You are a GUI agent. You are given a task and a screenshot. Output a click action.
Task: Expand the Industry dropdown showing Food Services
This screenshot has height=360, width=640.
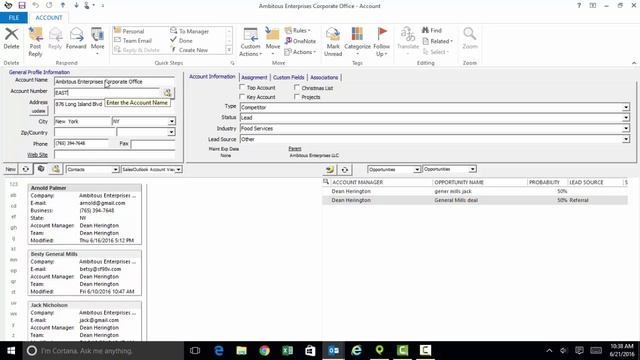pos(626,129)
